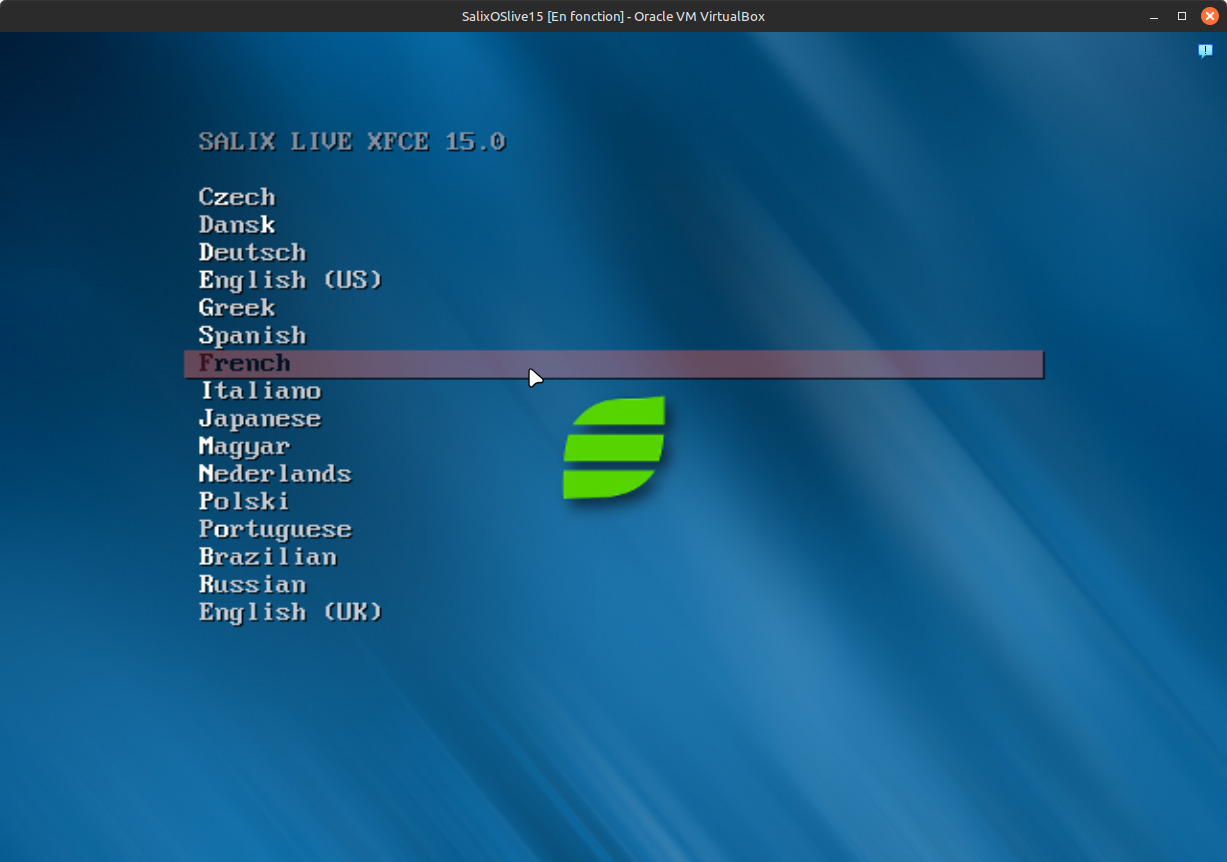Select Italiano language option
Screen dimensions: 1227x862
pyautogui.click(x=260, y=391)
